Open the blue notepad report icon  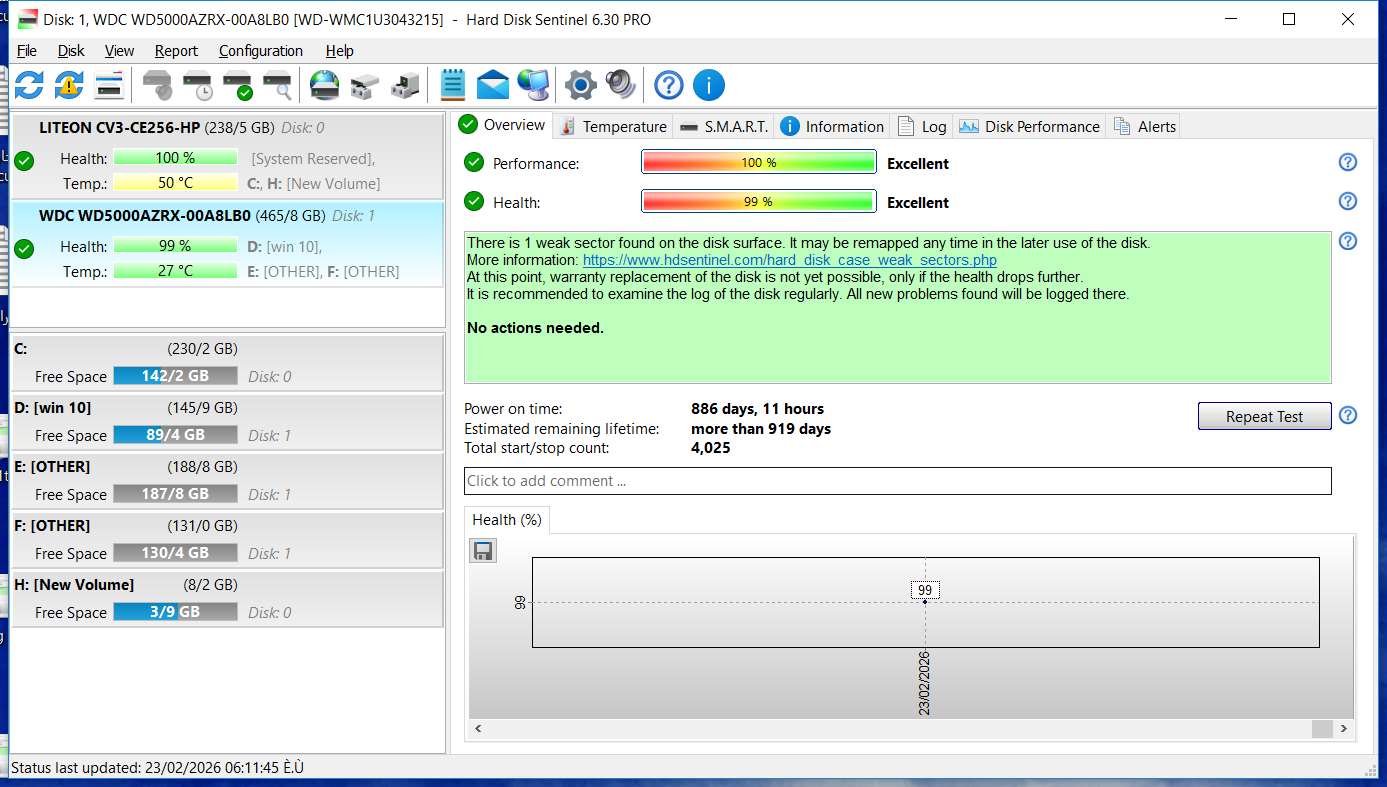(x=453, y=85)
